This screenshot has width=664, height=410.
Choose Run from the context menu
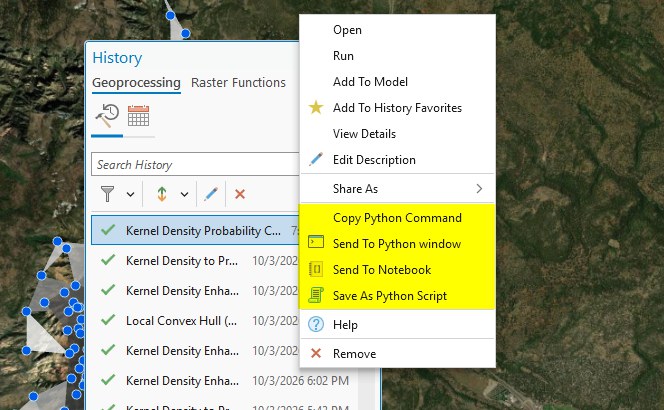[x=397, y=56]
